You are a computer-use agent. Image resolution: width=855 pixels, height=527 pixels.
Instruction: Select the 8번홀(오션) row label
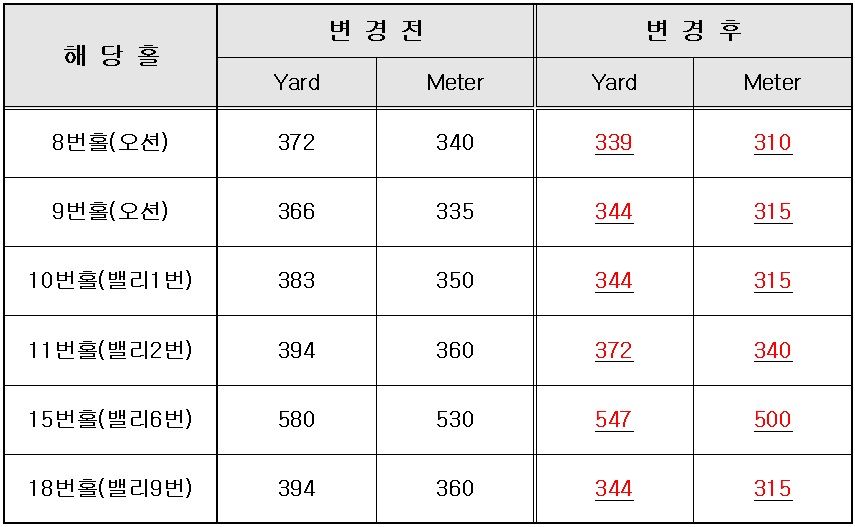coord(110,142)
